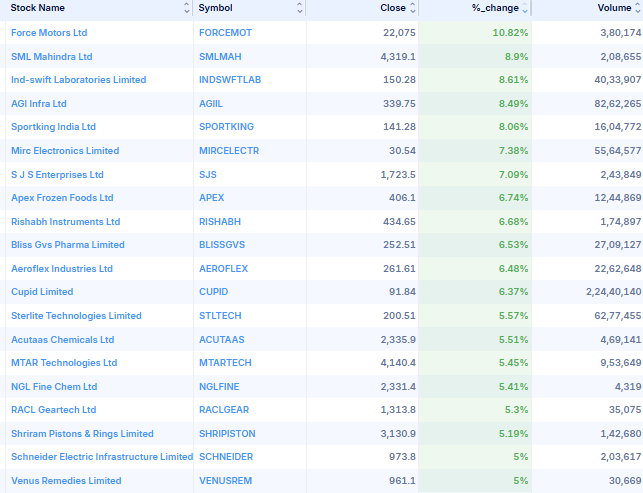Click the ACUTAAS symbol link
Image resolution: width=643 pixels, height=493 pixels.
point(222,340)
